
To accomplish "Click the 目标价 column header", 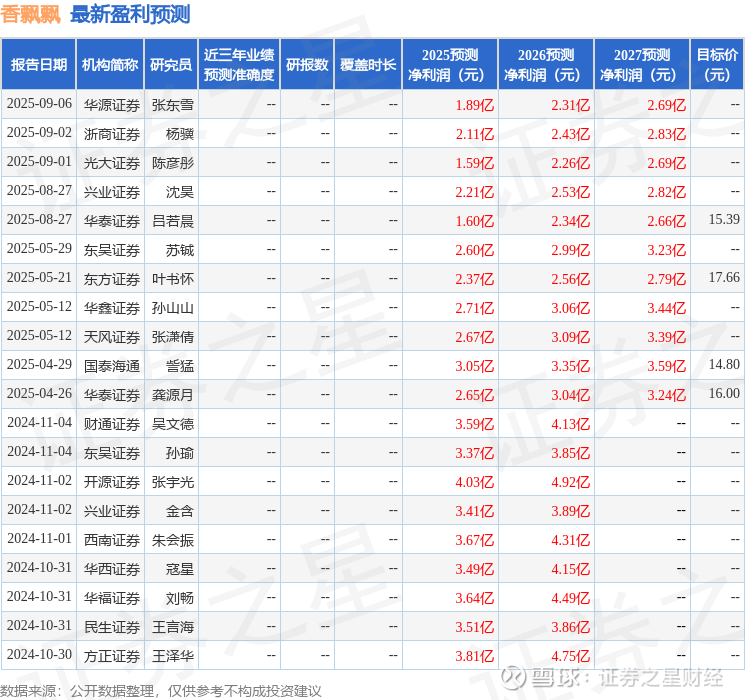I will pos(717,65).
